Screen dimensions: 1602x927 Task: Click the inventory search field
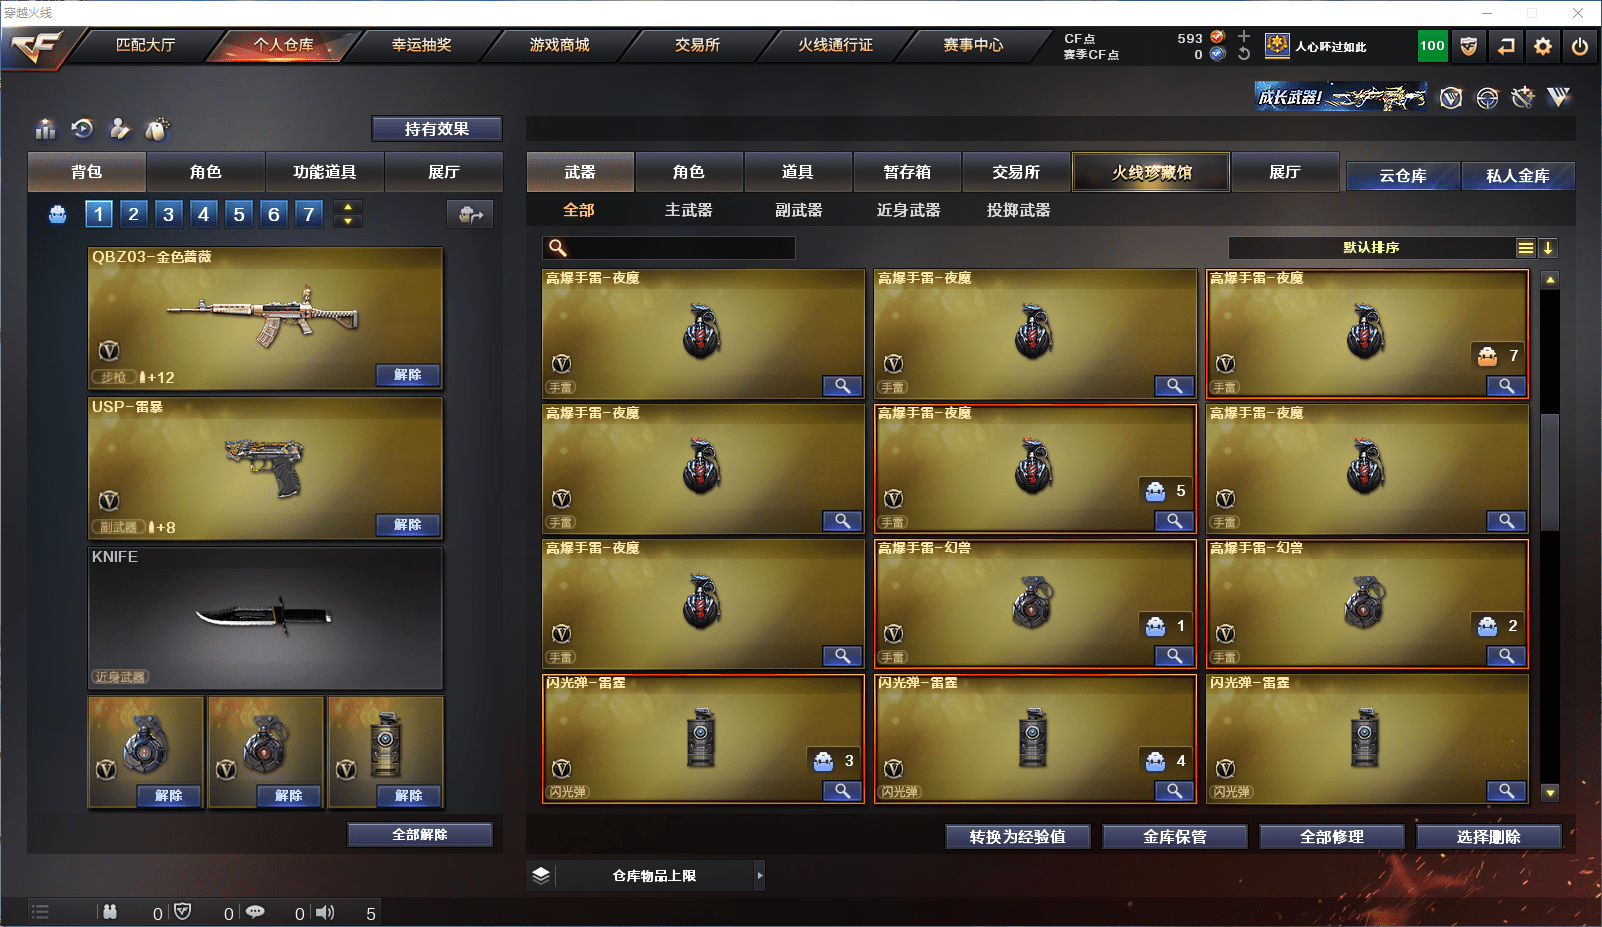point(669,248)
